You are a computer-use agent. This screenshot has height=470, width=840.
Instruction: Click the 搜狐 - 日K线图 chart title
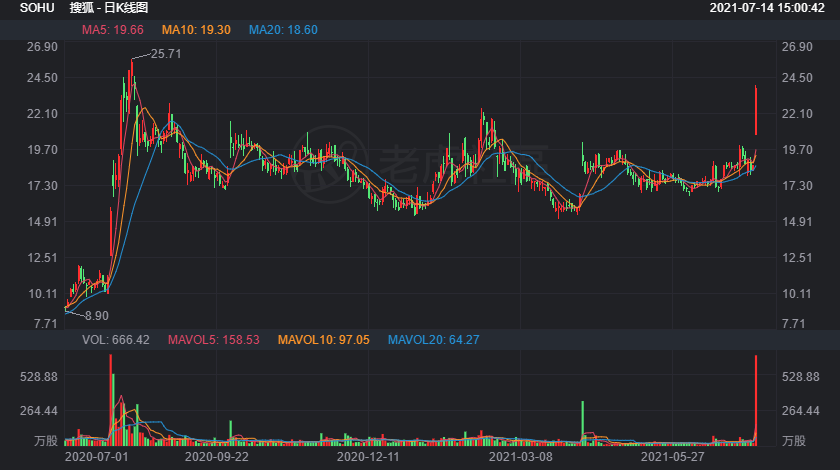(109, 8)
